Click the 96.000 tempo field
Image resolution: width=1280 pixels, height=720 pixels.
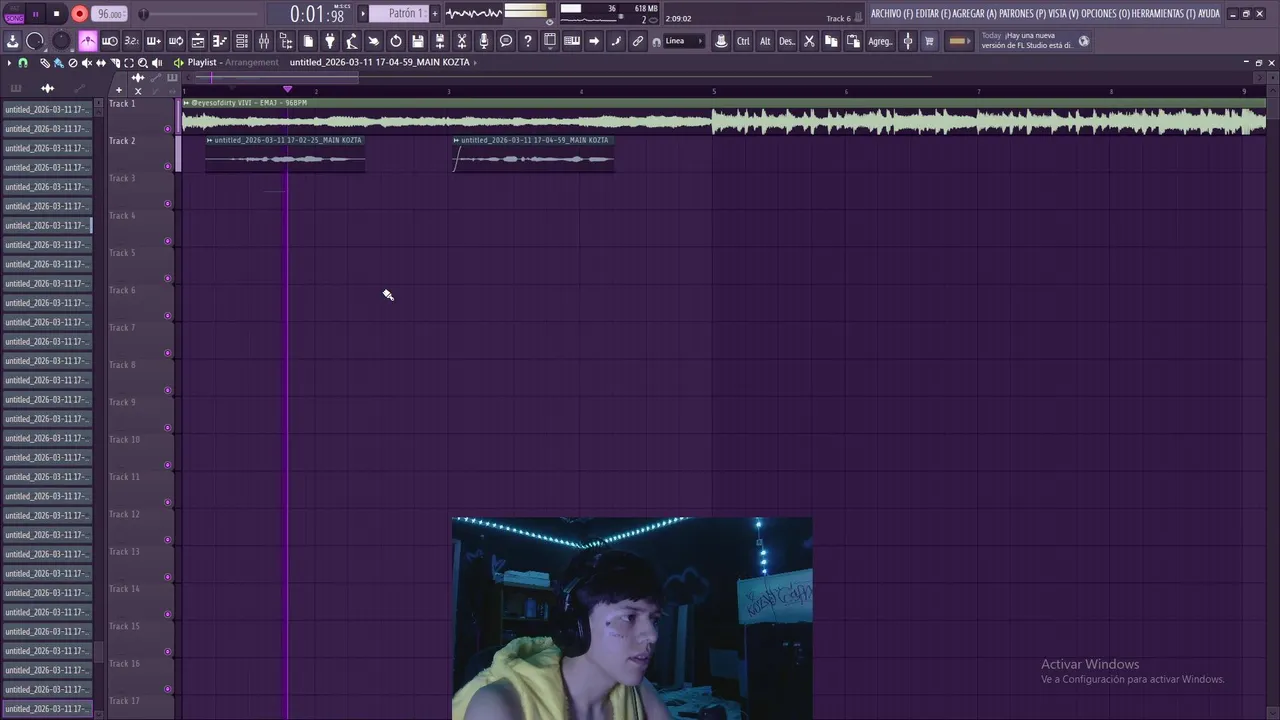(110, 14)
